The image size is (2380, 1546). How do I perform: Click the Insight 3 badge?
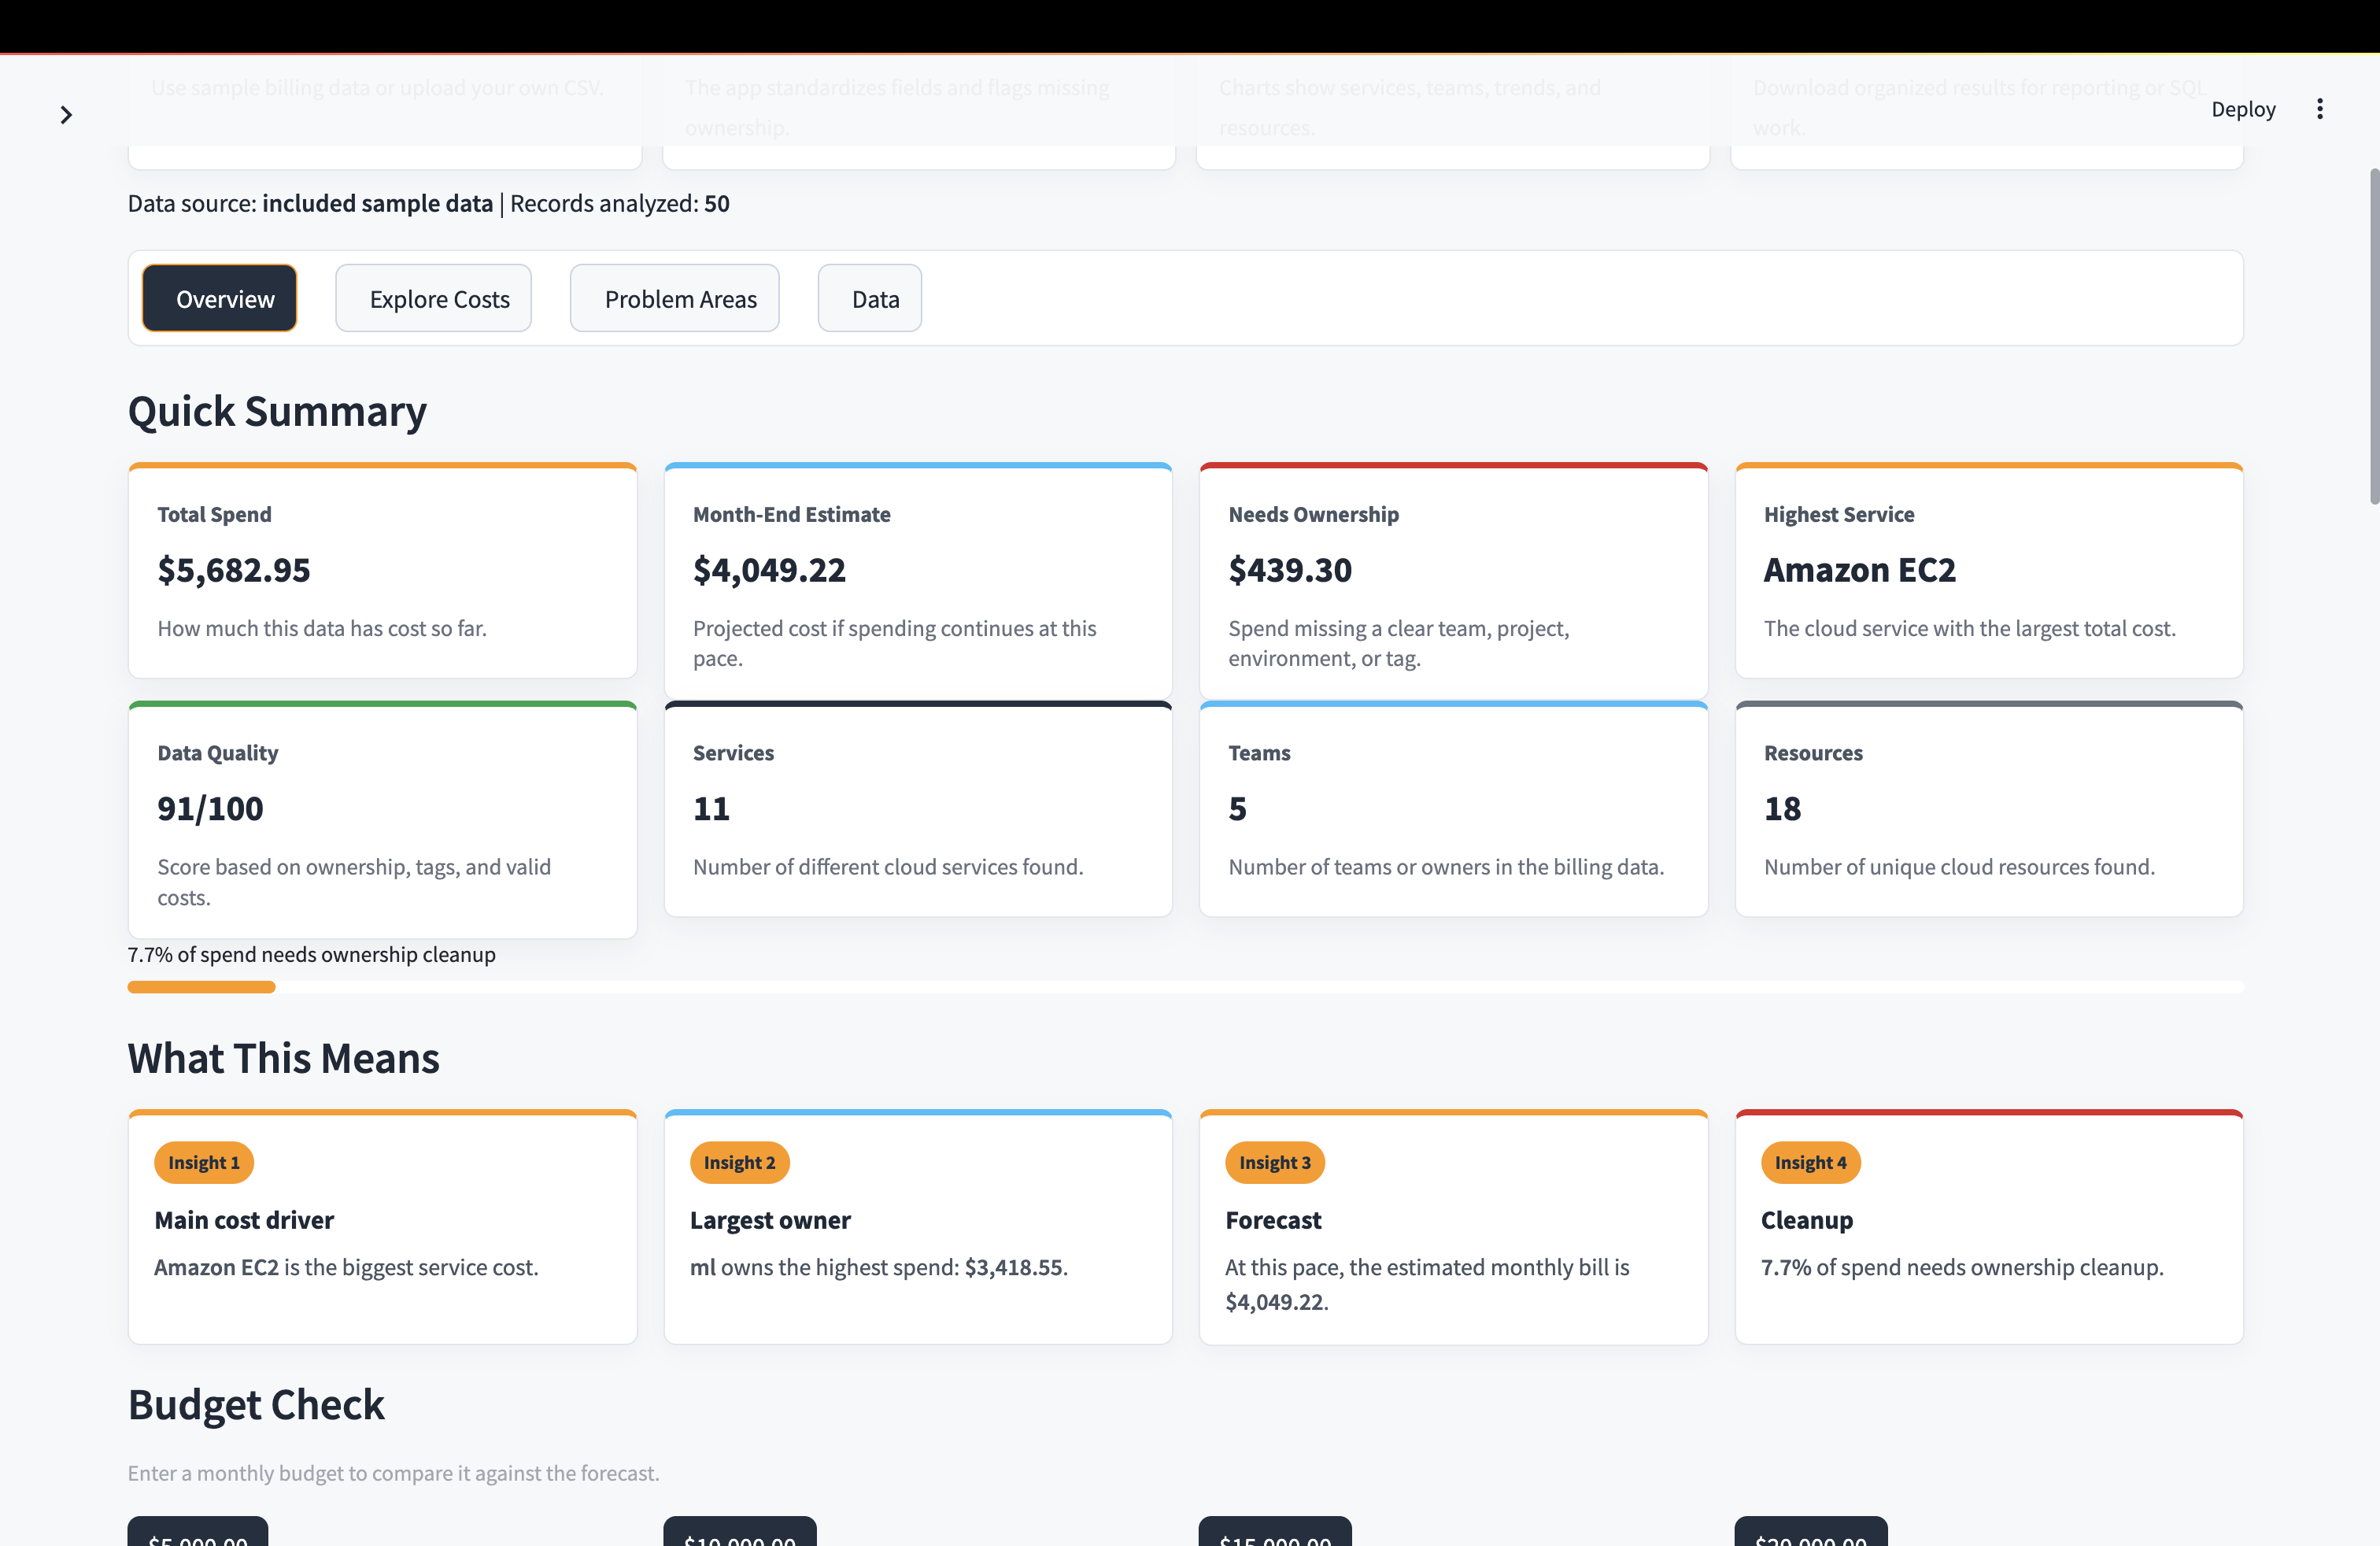click(1275, 1162)
